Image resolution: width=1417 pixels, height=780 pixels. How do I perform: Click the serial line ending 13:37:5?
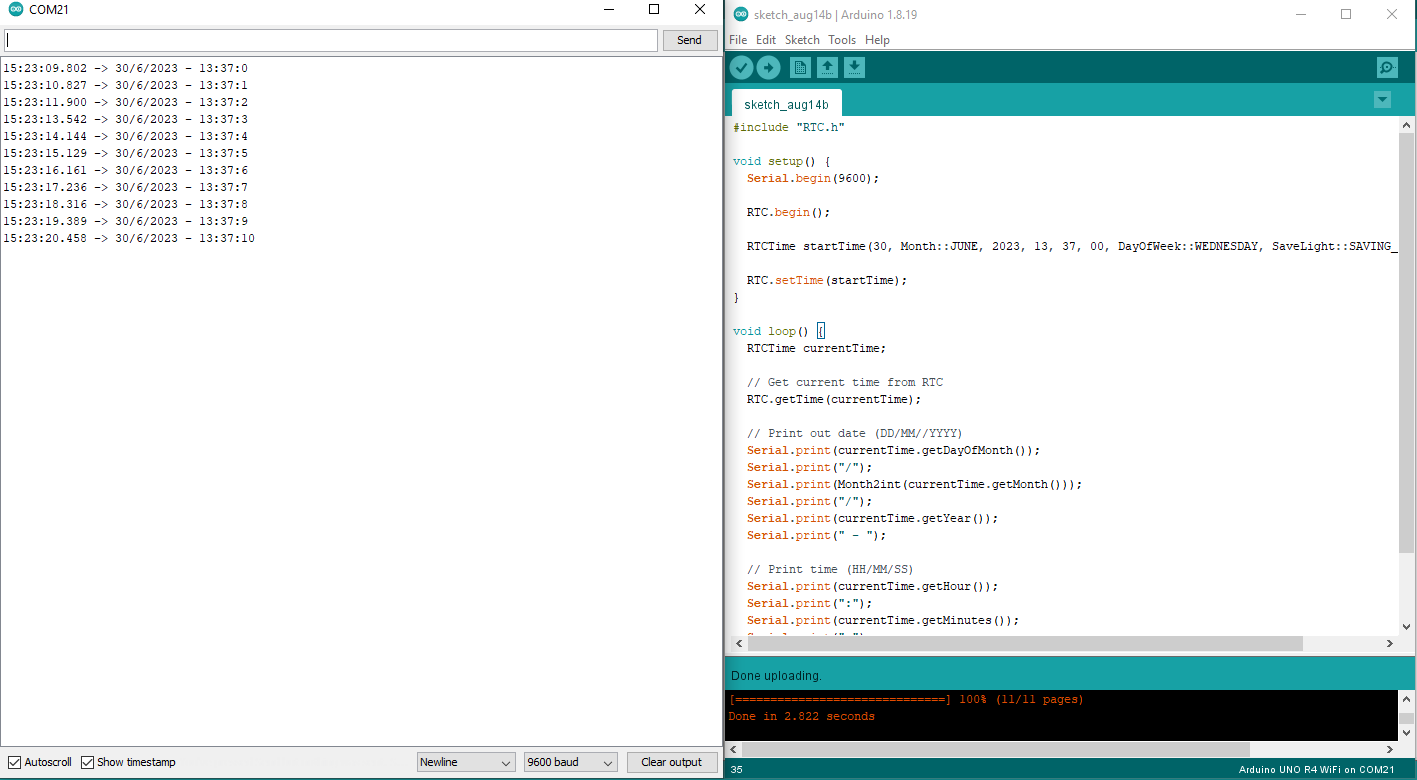click(125, 153)
